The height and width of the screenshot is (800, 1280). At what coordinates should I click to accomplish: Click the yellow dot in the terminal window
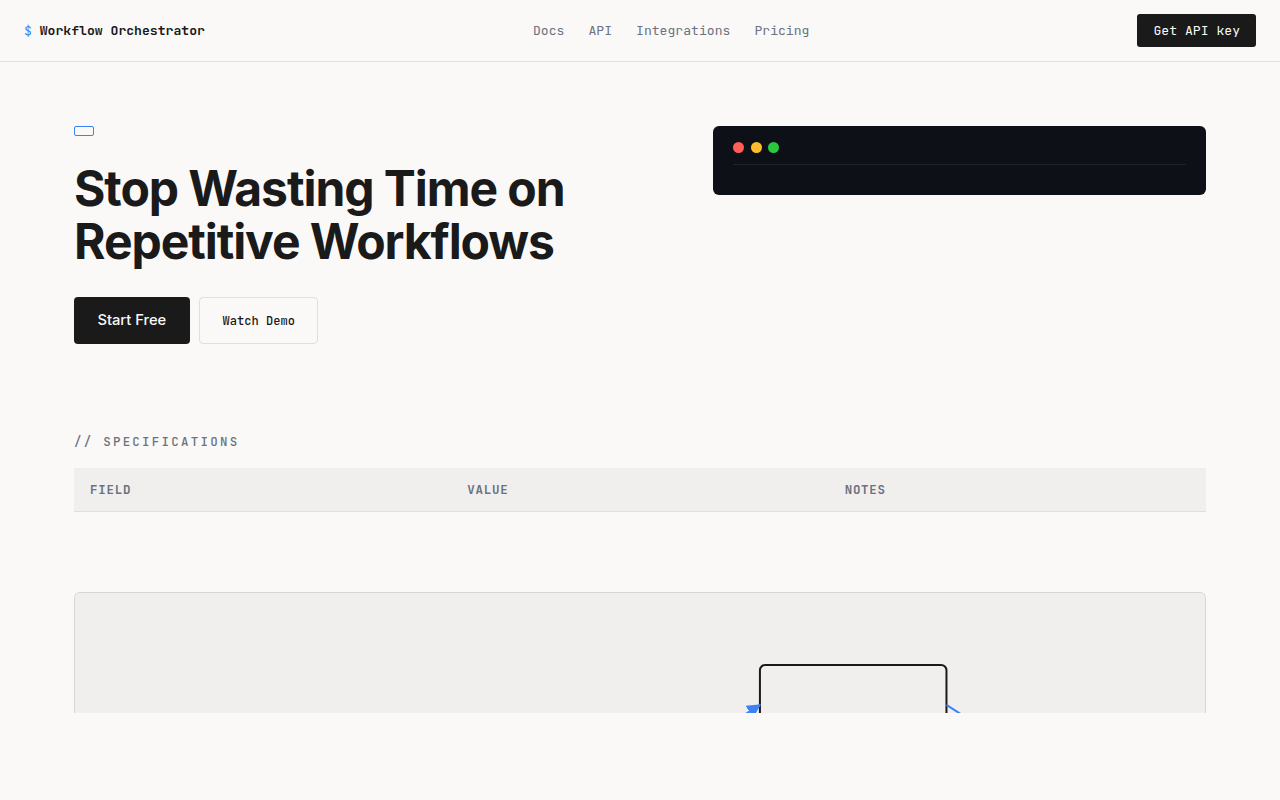756,148
